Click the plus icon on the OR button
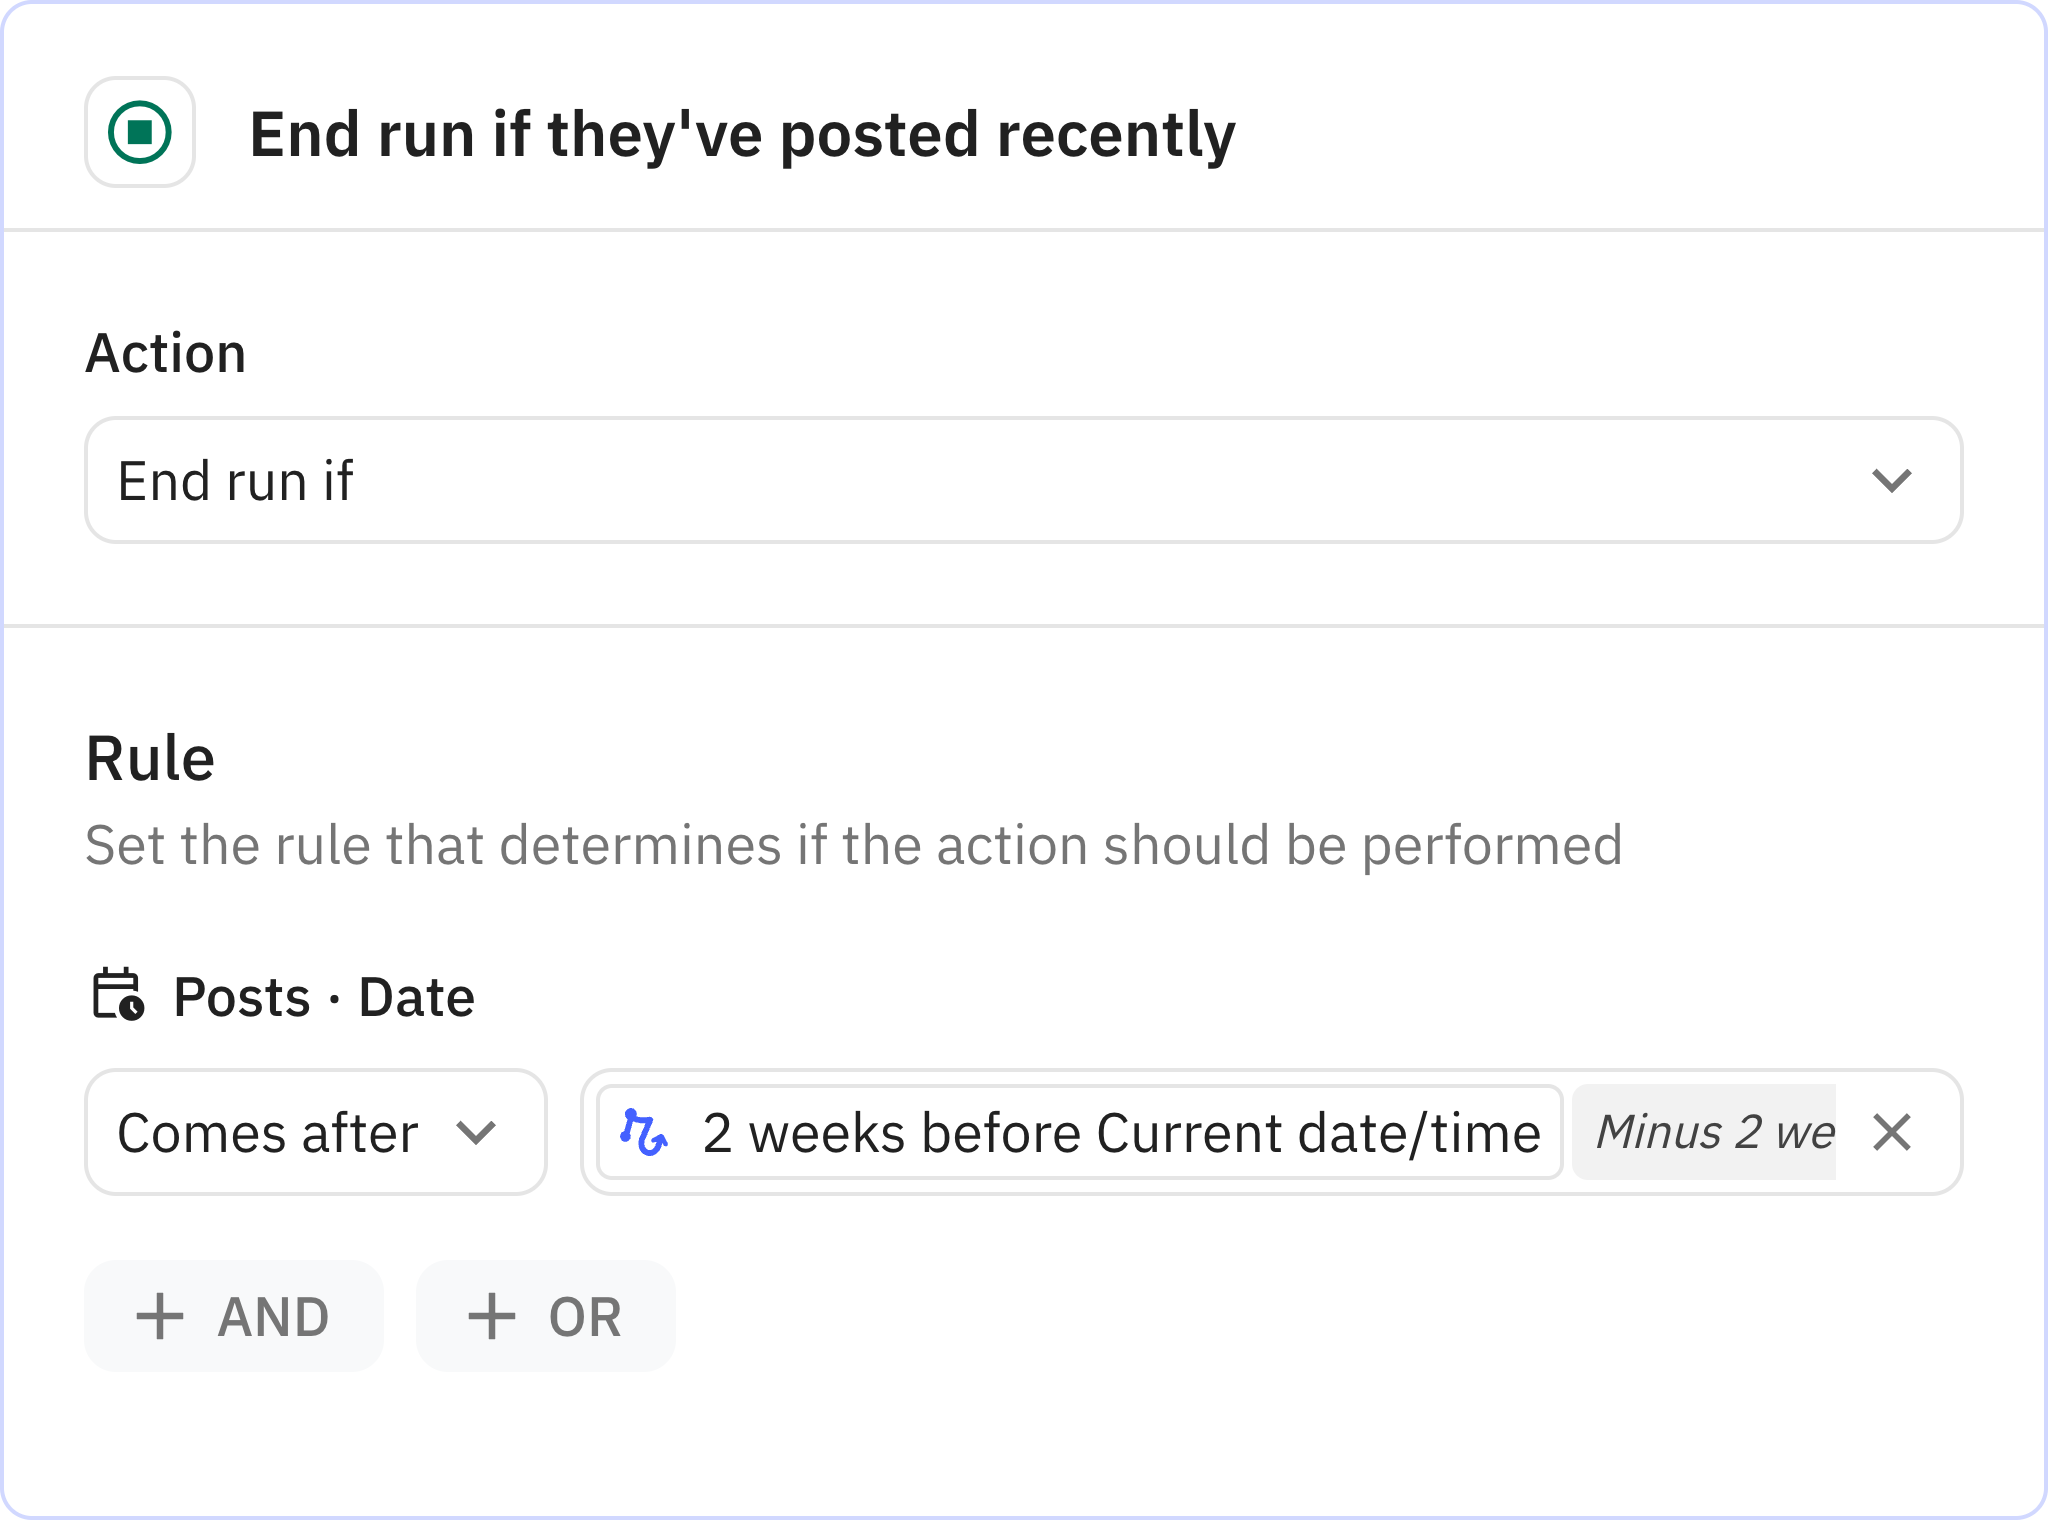 coord(492,1316)
